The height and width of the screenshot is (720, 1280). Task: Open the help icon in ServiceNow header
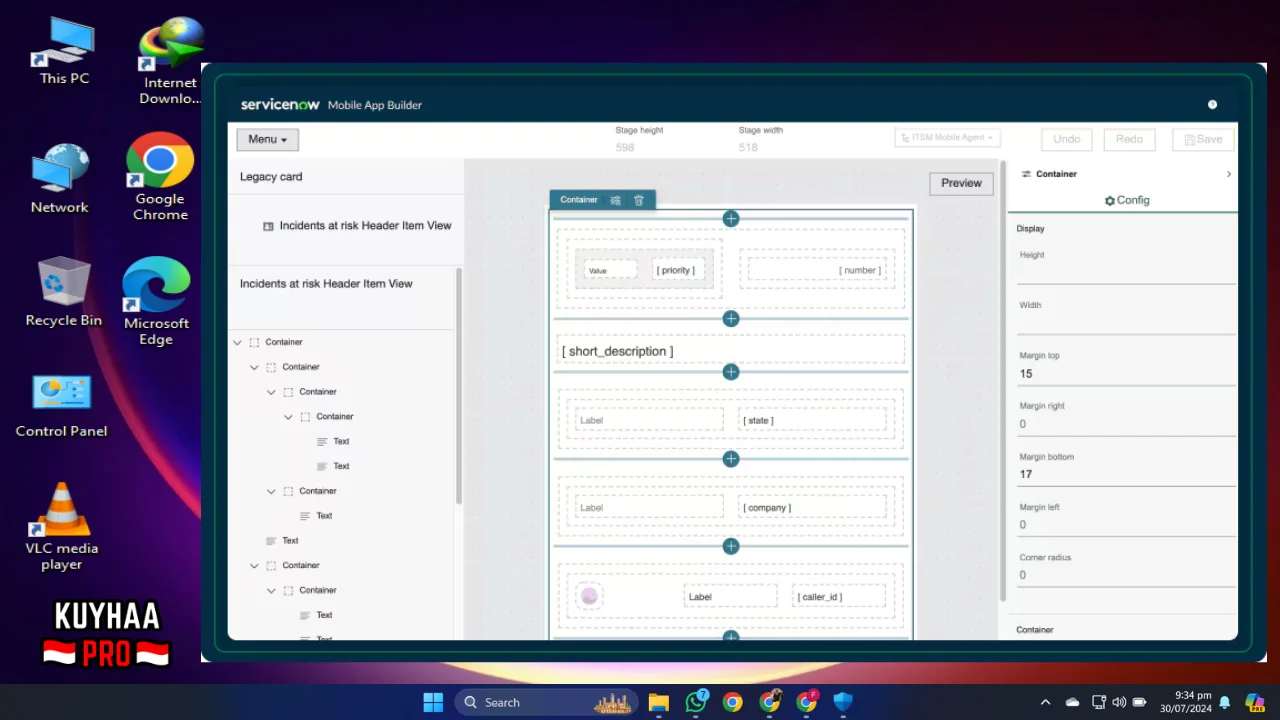pyautogui.click(x=1212, y=104)
